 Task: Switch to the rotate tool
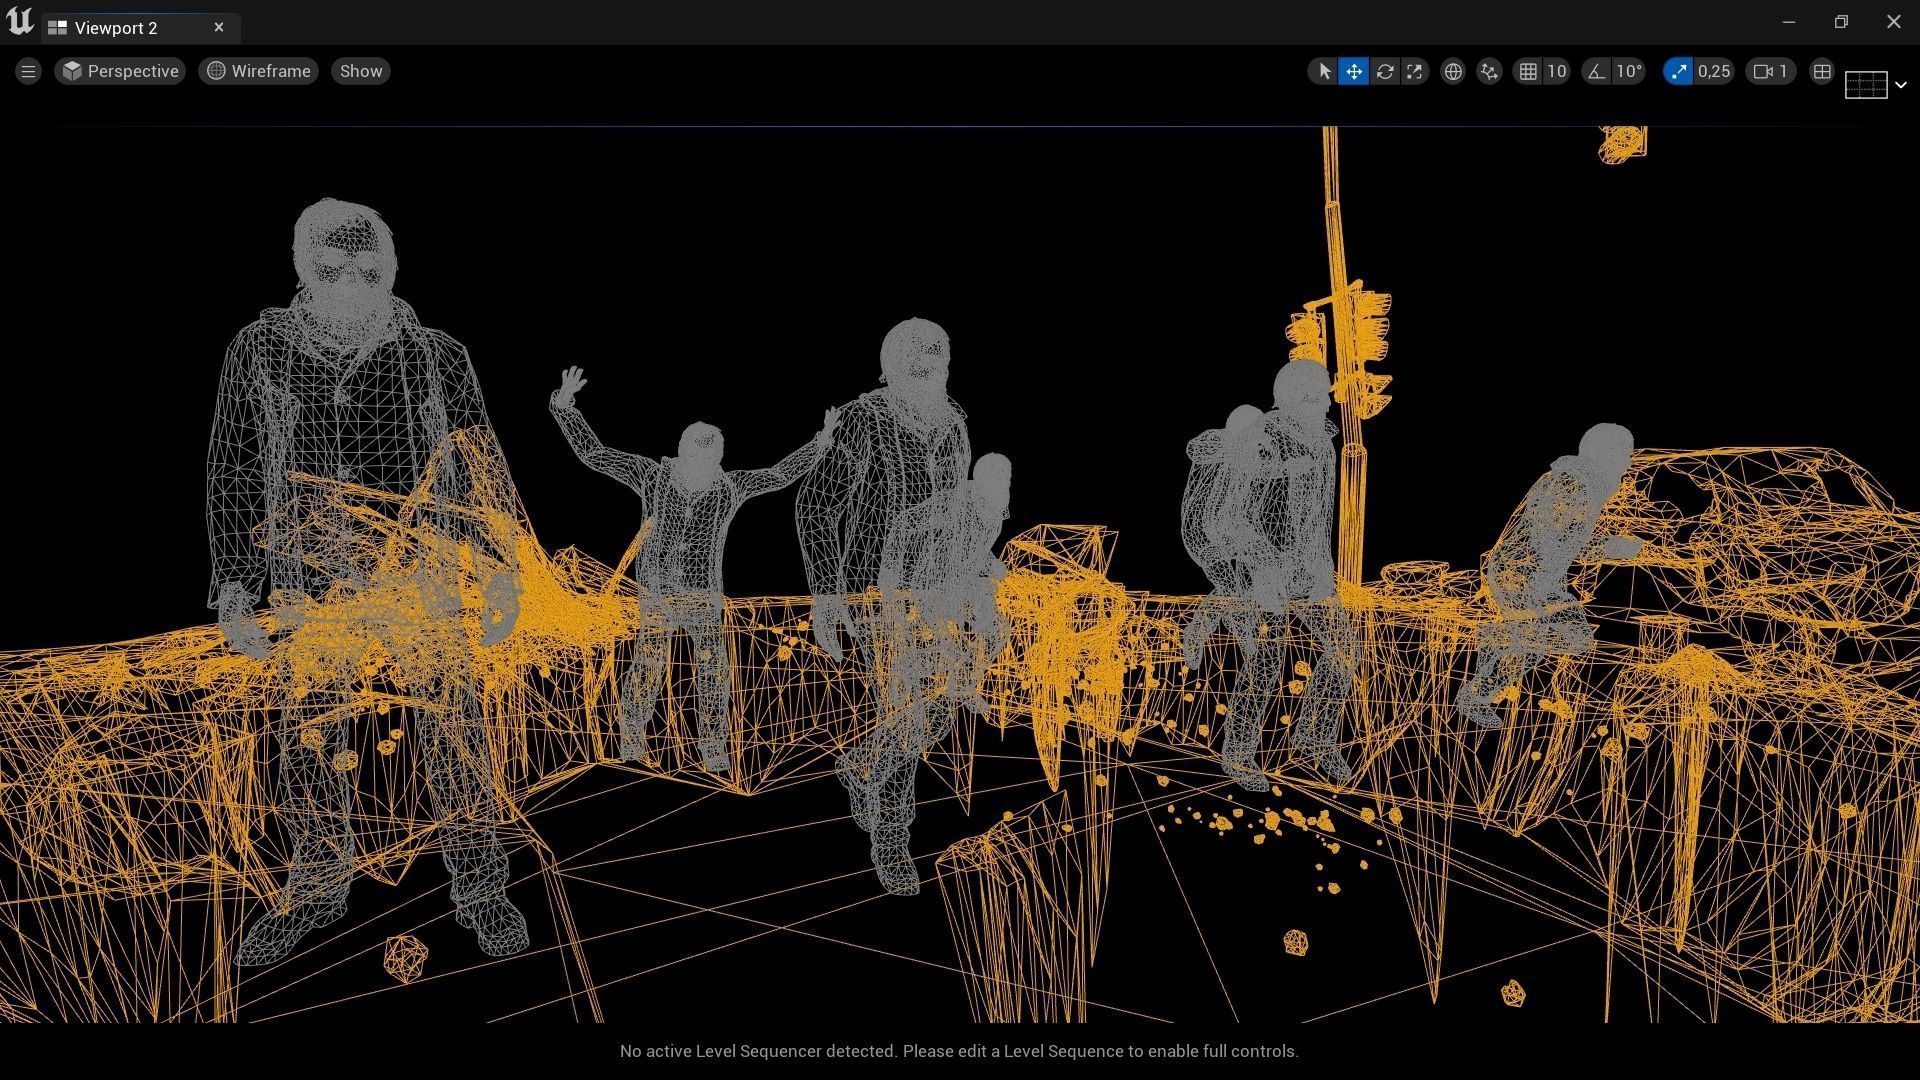[x=1385, y=71]
